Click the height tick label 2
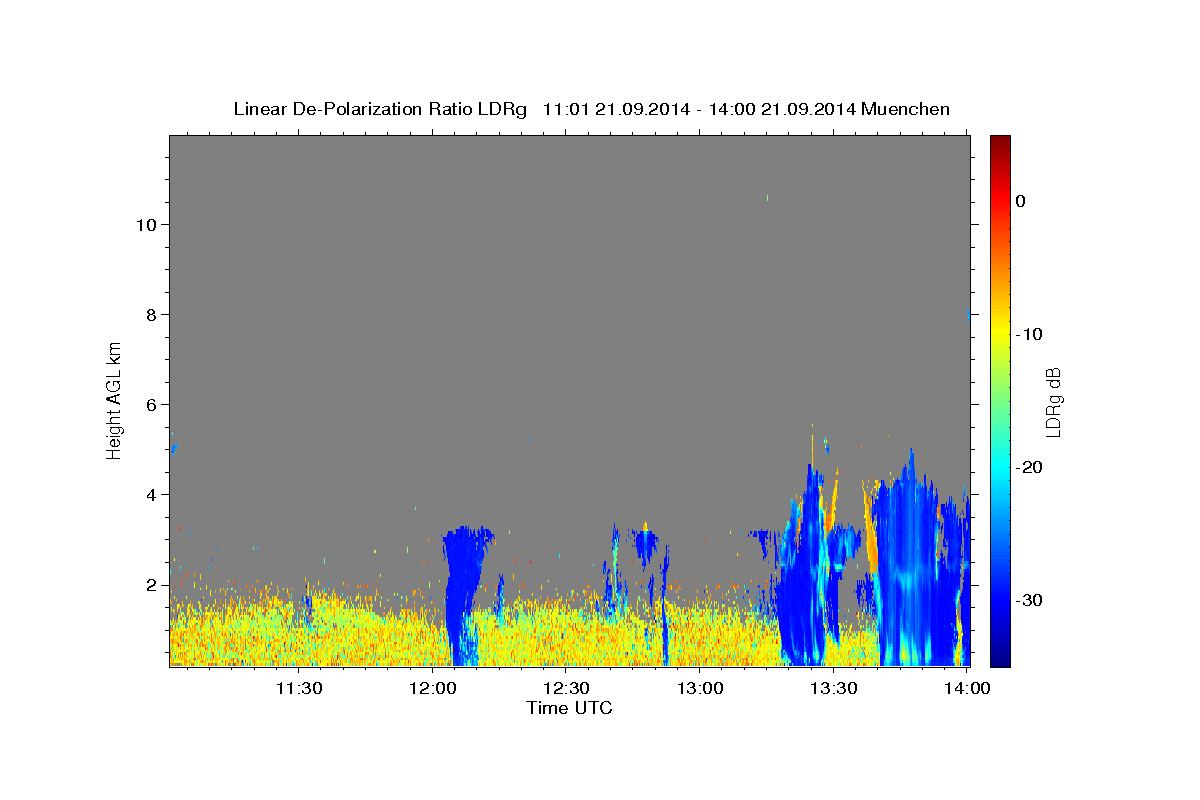This screenshot has width=1200, height=800. coord(152,585)
